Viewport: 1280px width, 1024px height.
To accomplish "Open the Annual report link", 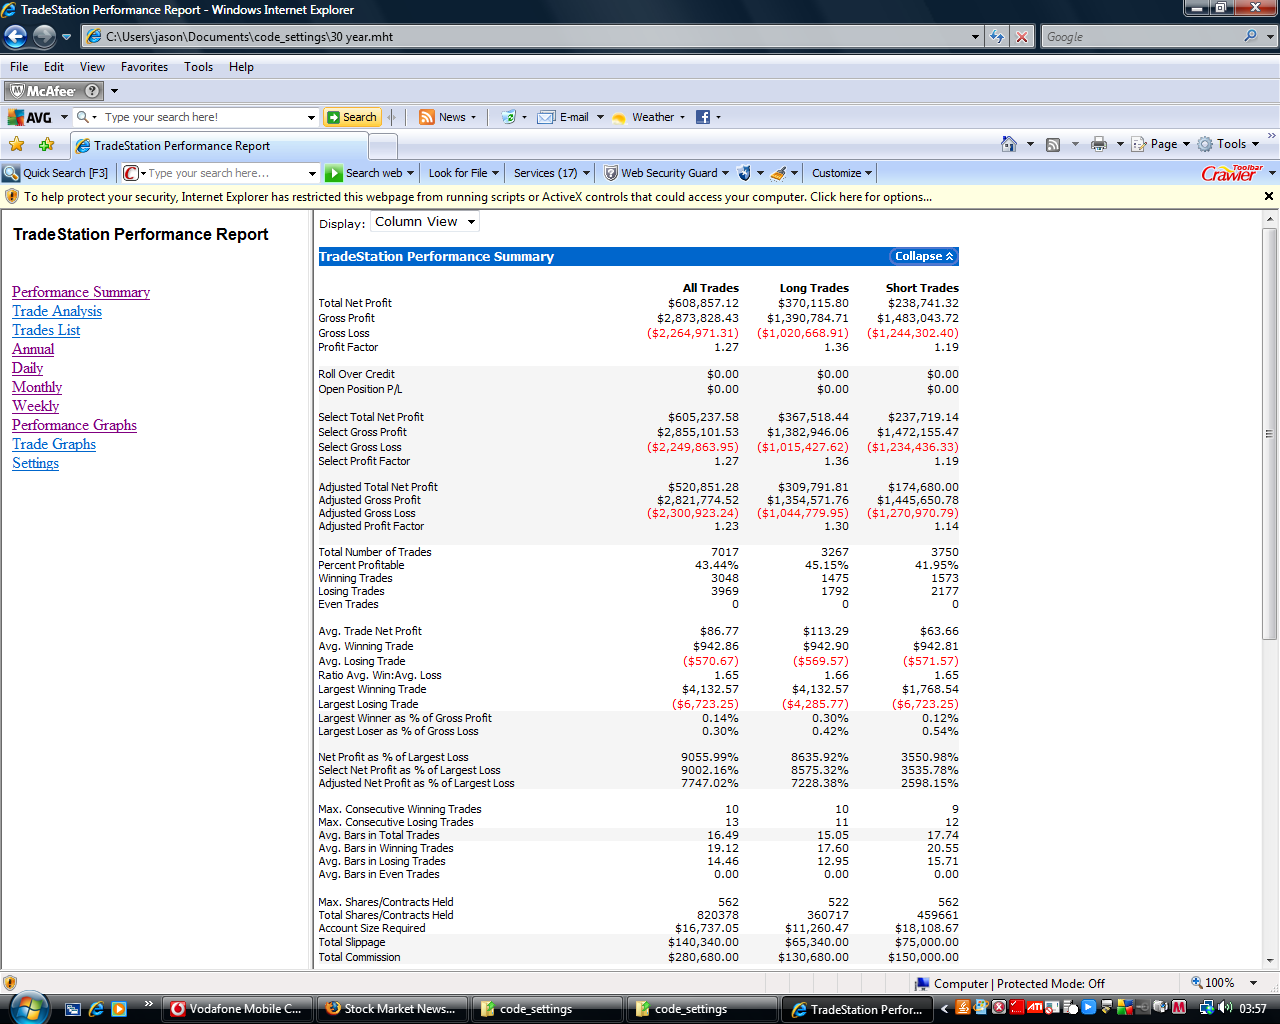I will point(33,349).
